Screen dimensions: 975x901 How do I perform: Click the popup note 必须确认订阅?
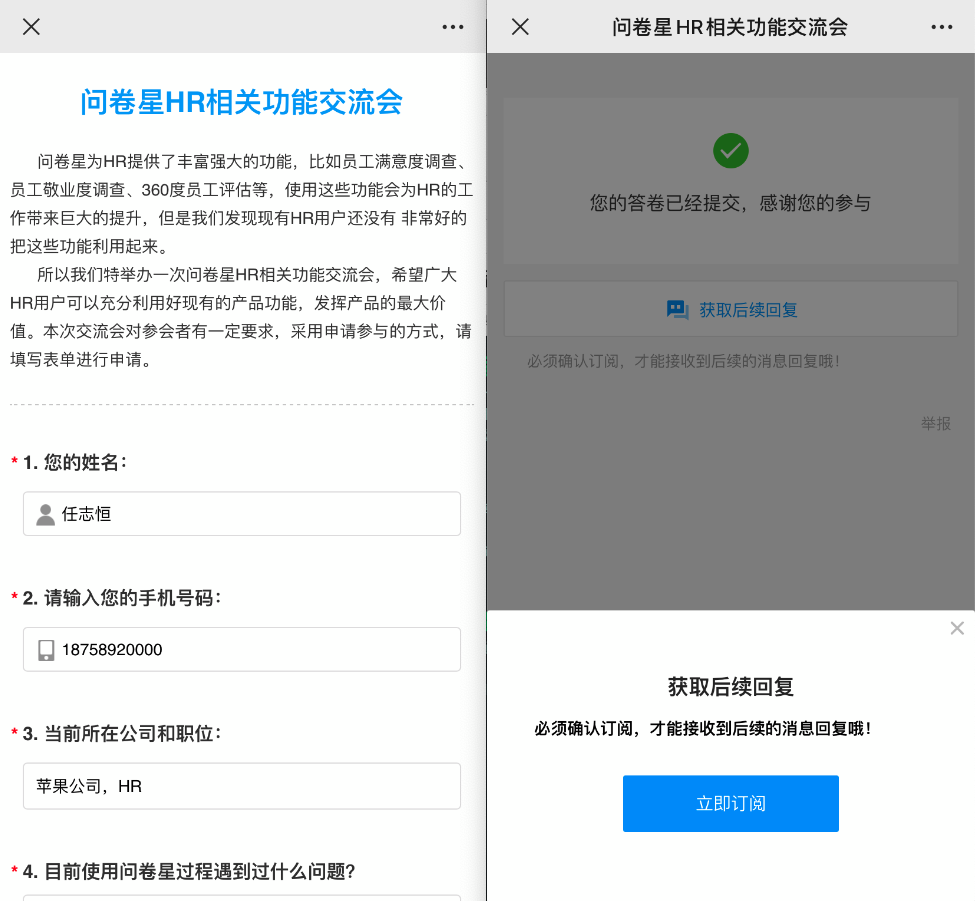[703, 728]
